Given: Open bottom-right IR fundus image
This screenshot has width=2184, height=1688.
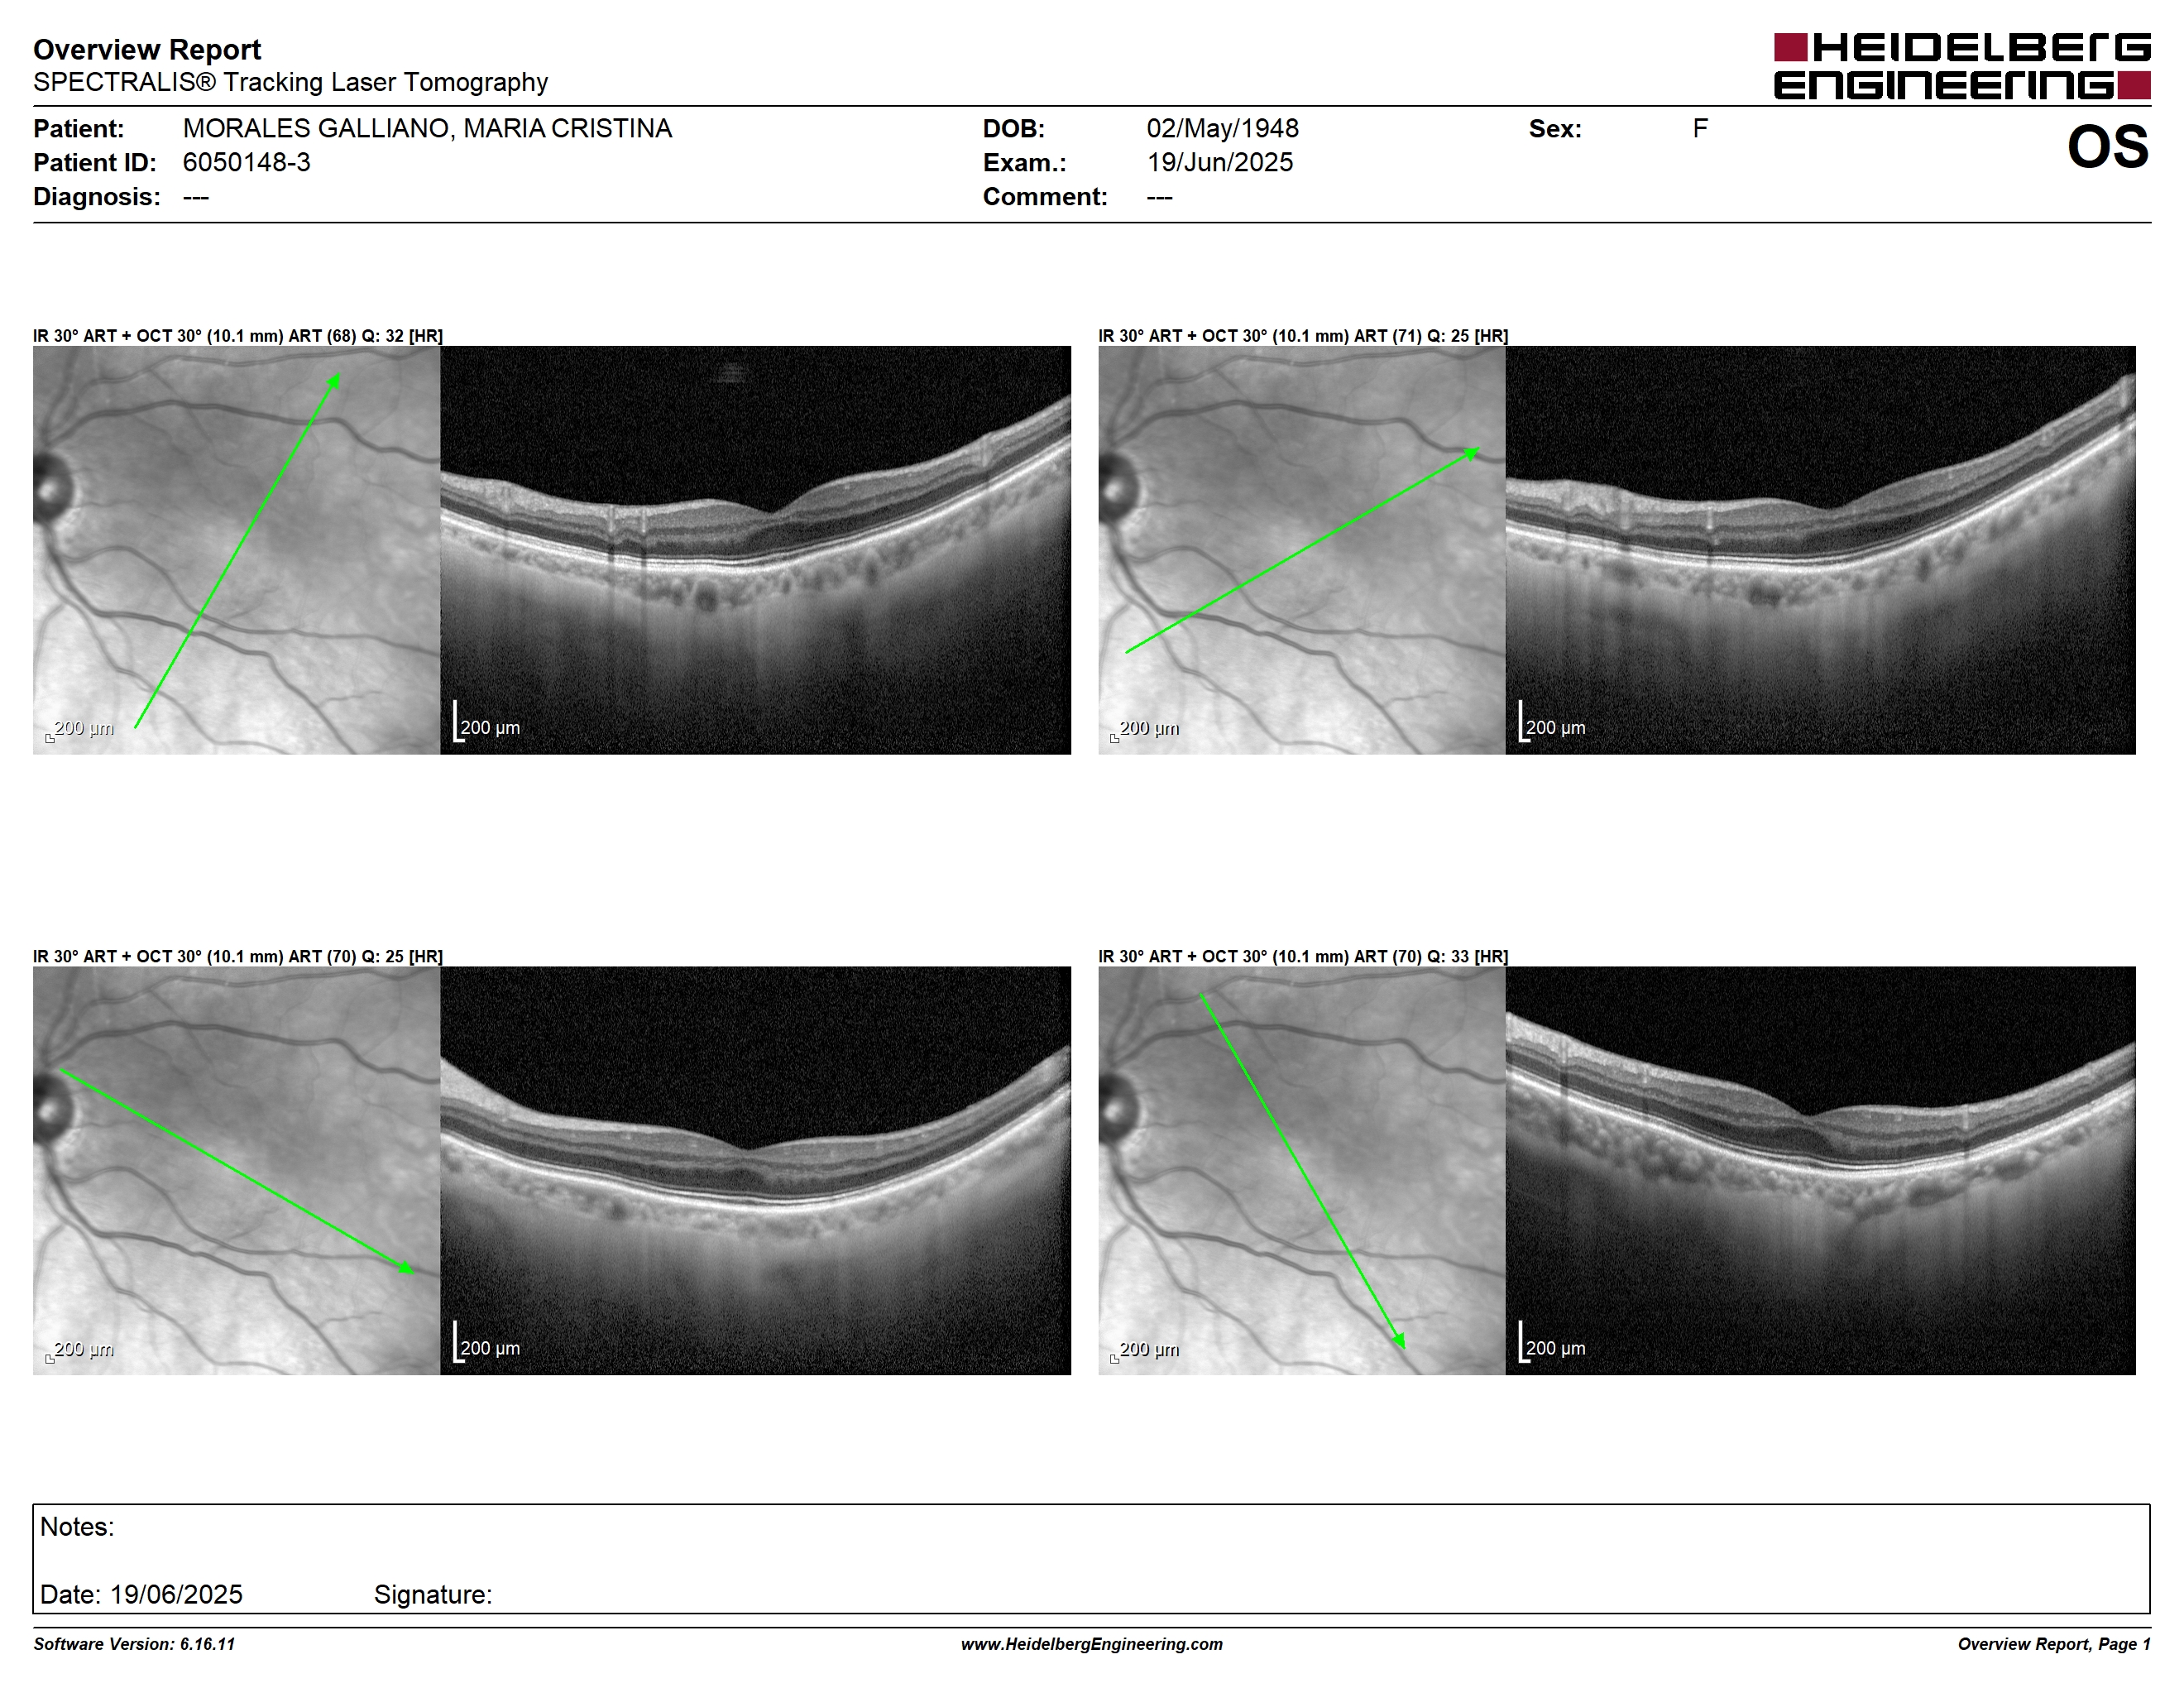Looking at the screenshot, I should pos(1302,1170).
